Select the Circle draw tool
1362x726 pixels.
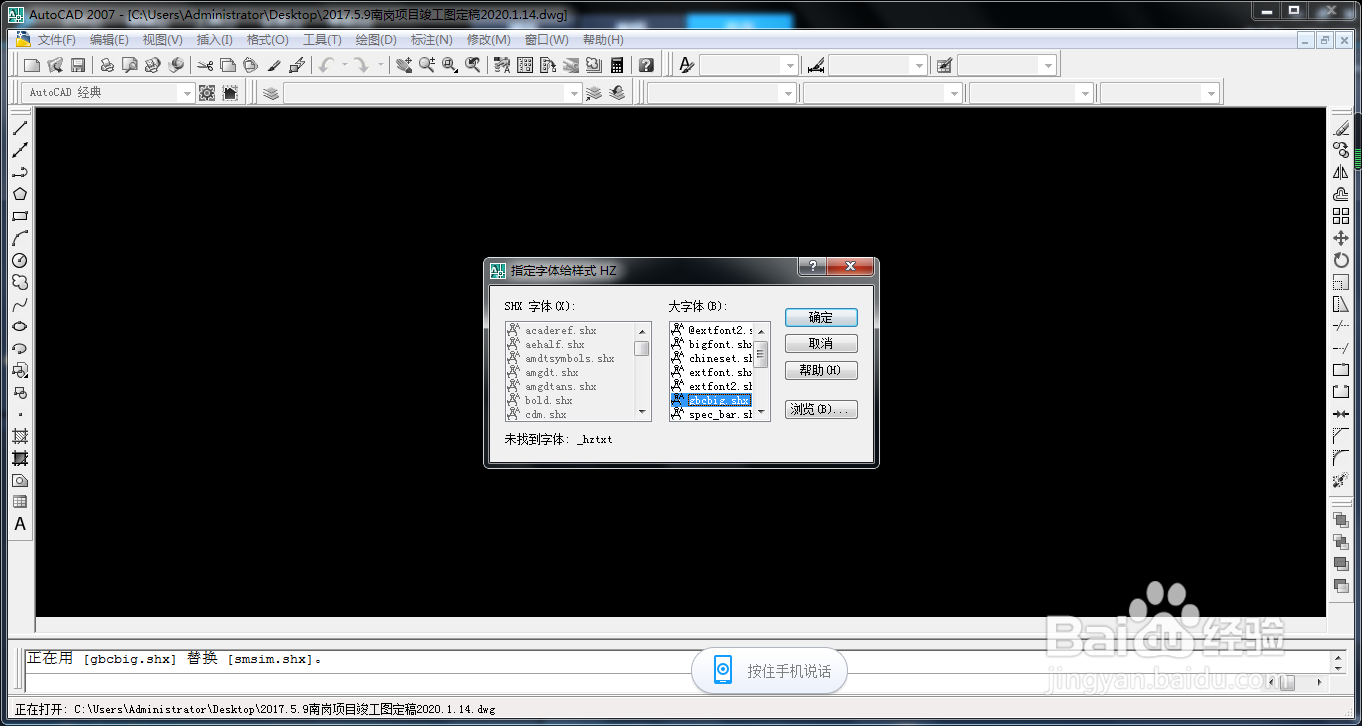pyautogui.click(x=20, y=260)
